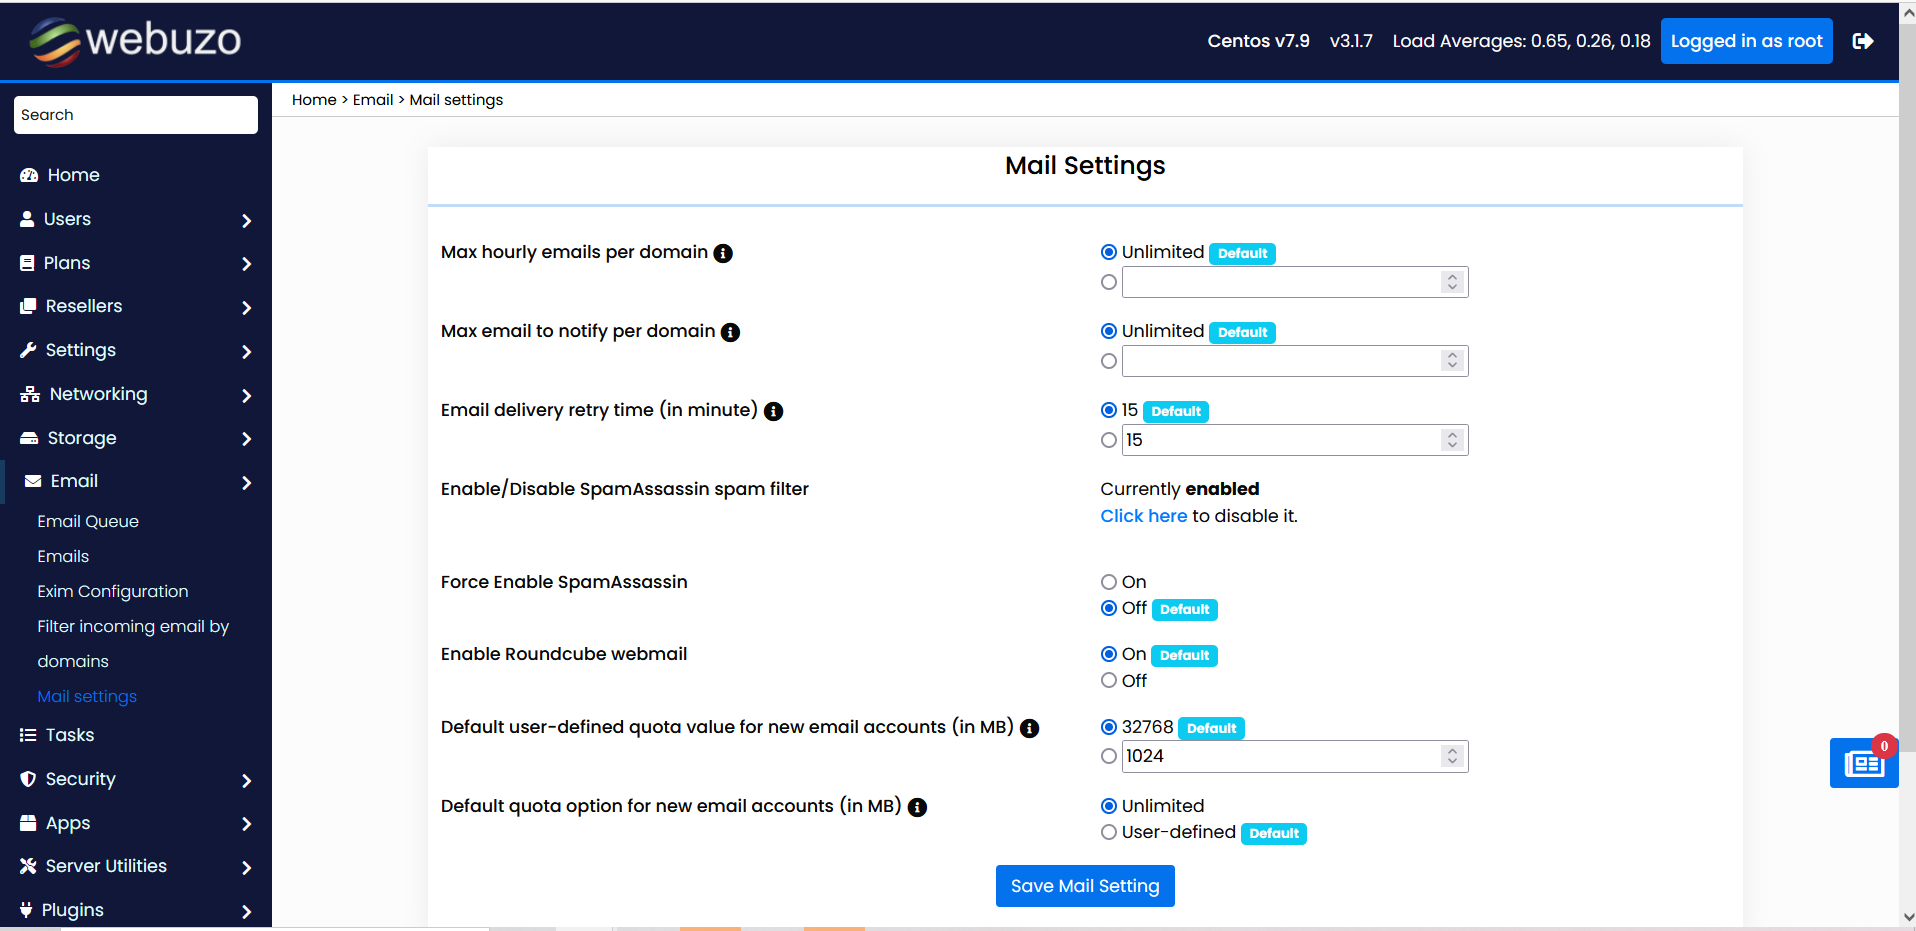Expand the Security menu chevron
This screenshot has width=1916, height=931.
click(x=246, y=780)
